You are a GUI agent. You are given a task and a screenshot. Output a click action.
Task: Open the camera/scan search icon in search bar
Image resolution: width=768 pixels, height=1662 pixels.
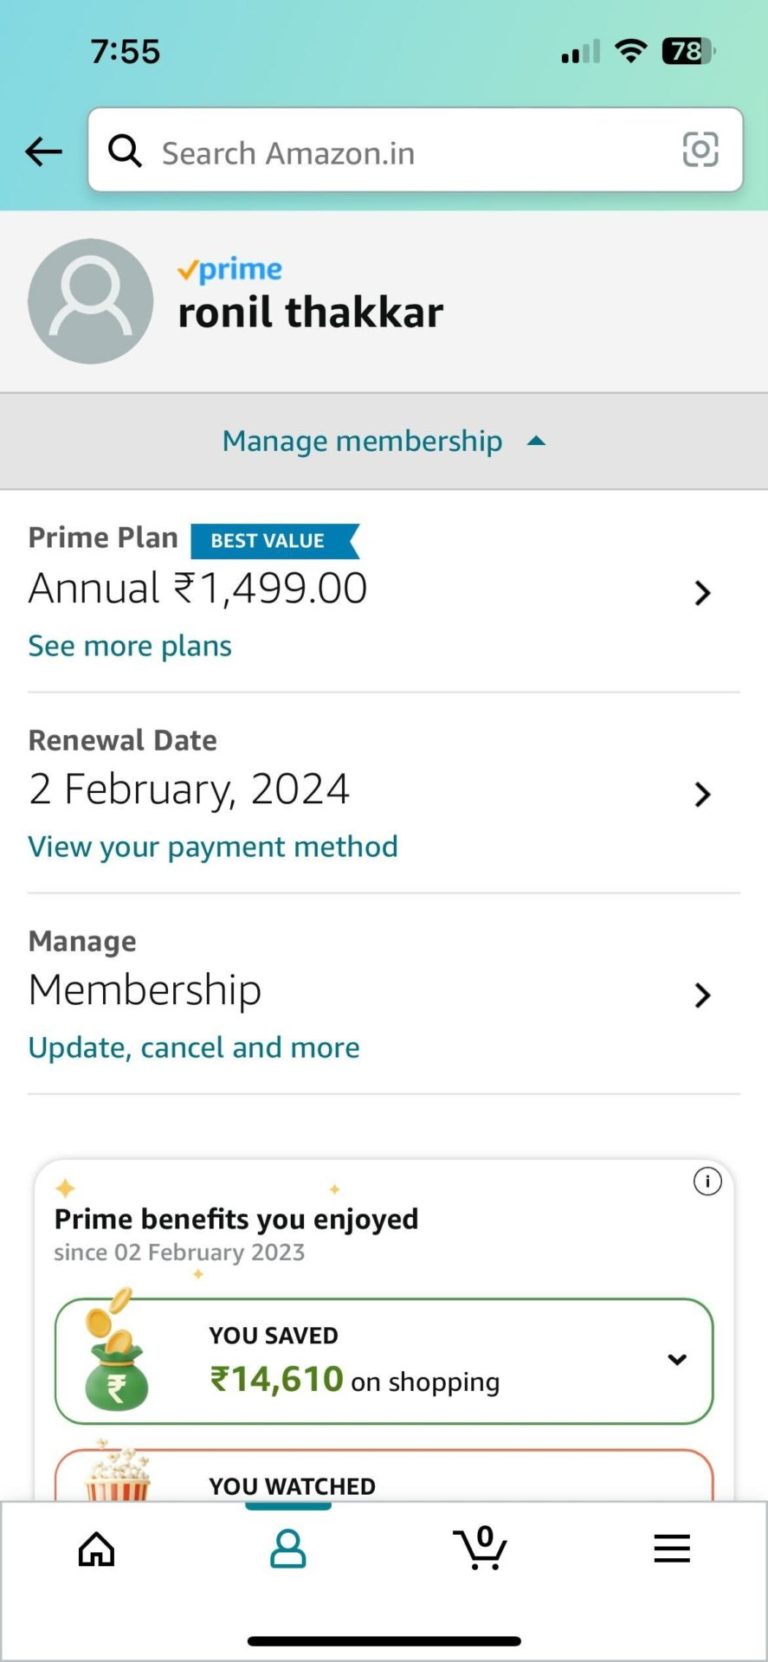[x=700, y=150]
